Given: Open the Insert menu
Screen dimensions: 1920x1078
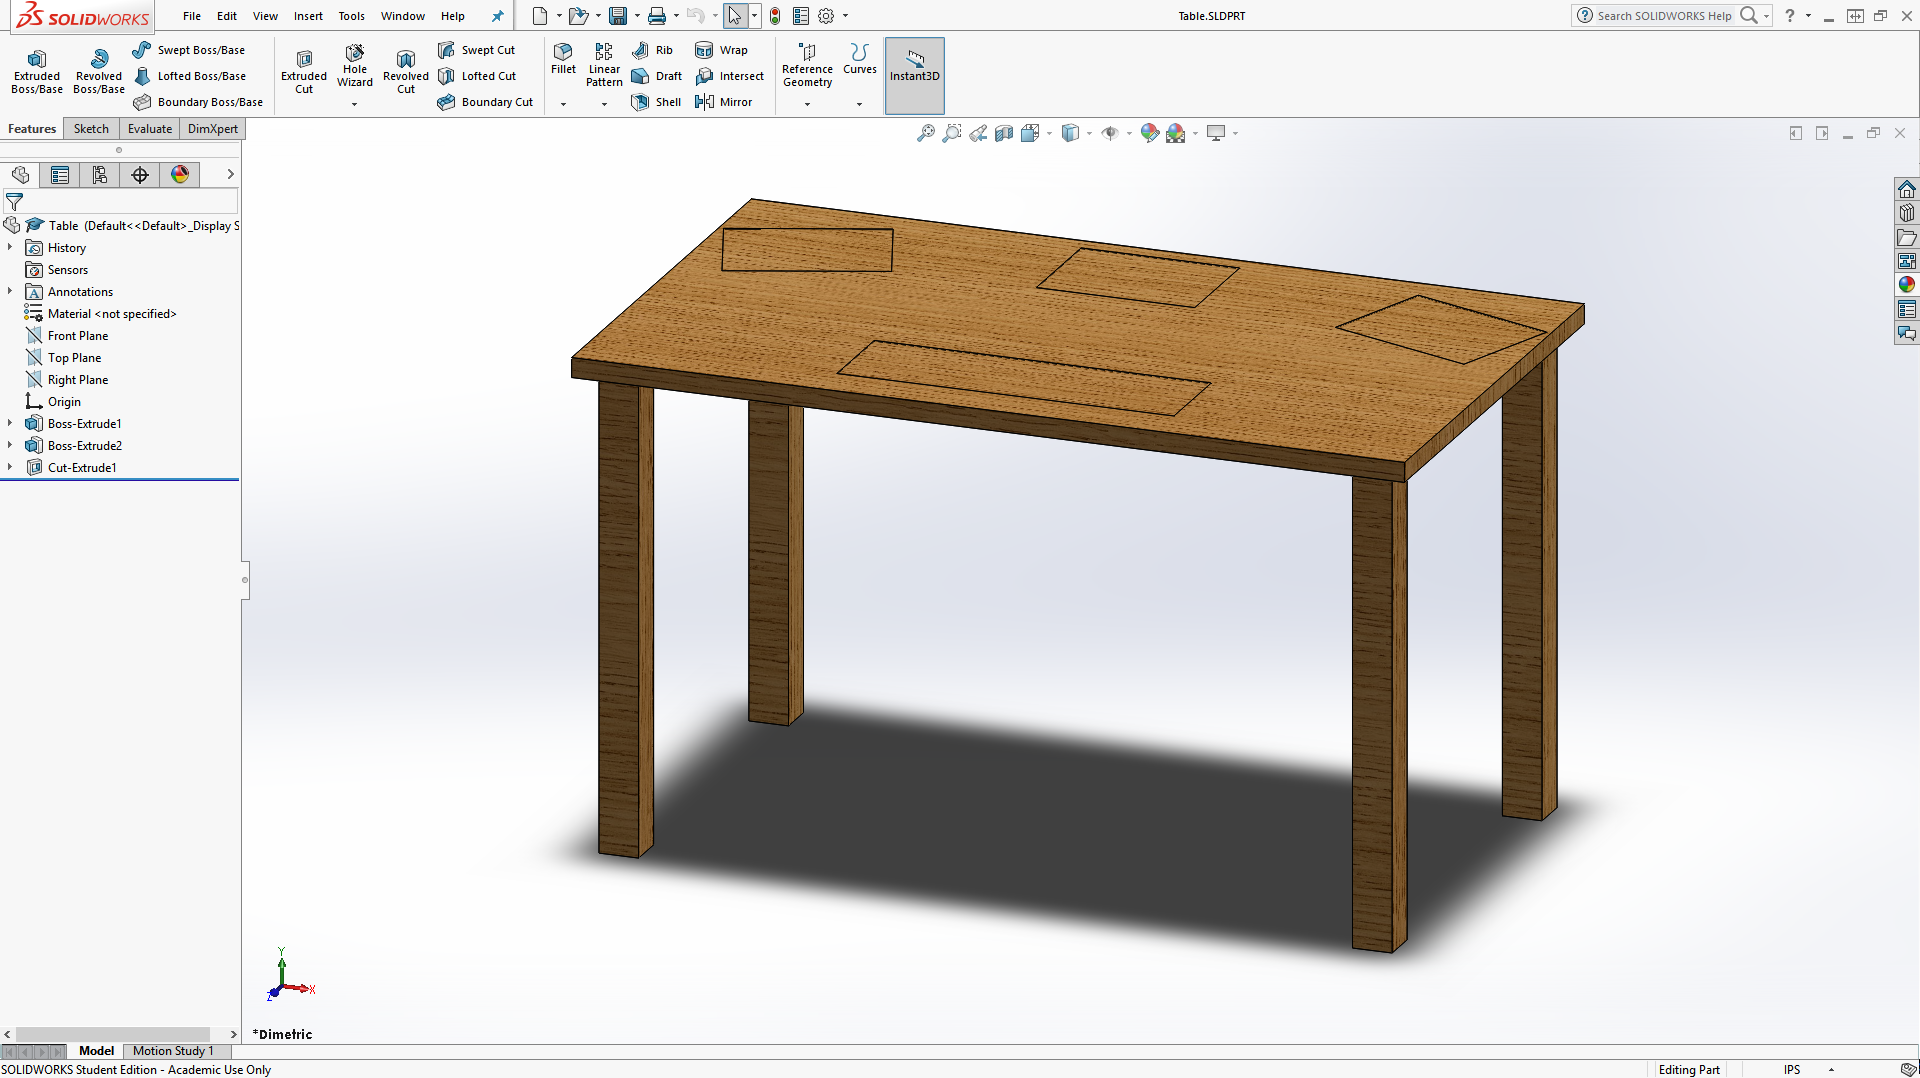Looking at the screenshot, I should point(308,16).
